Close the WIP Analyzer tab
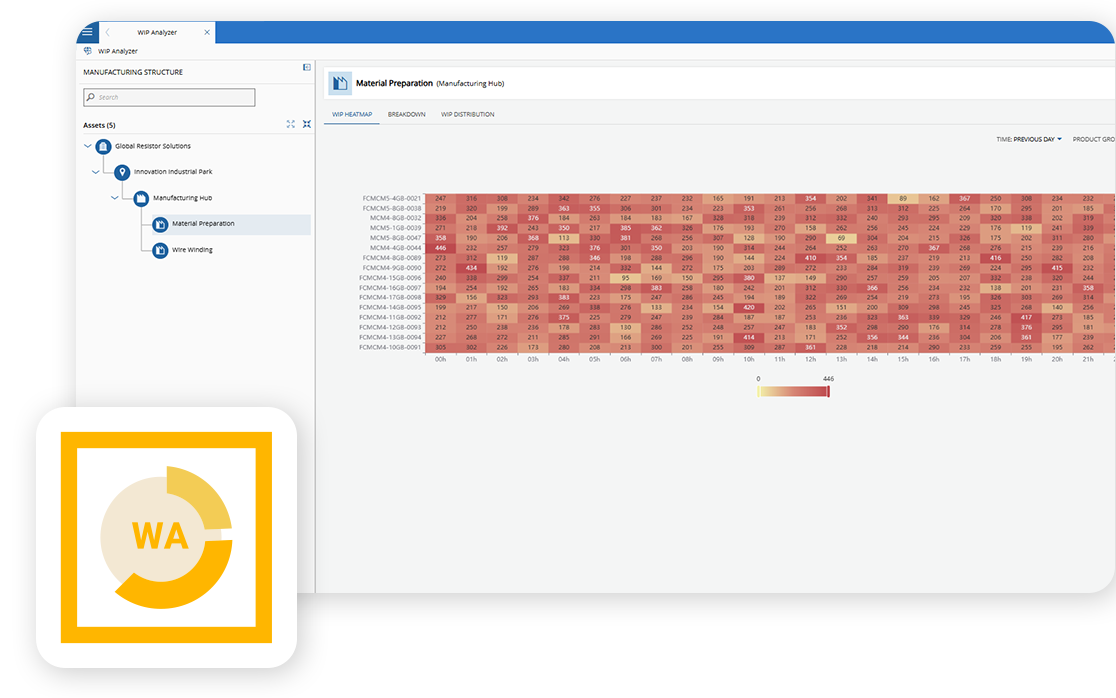 pyautogui.click(x=207, y=32)
